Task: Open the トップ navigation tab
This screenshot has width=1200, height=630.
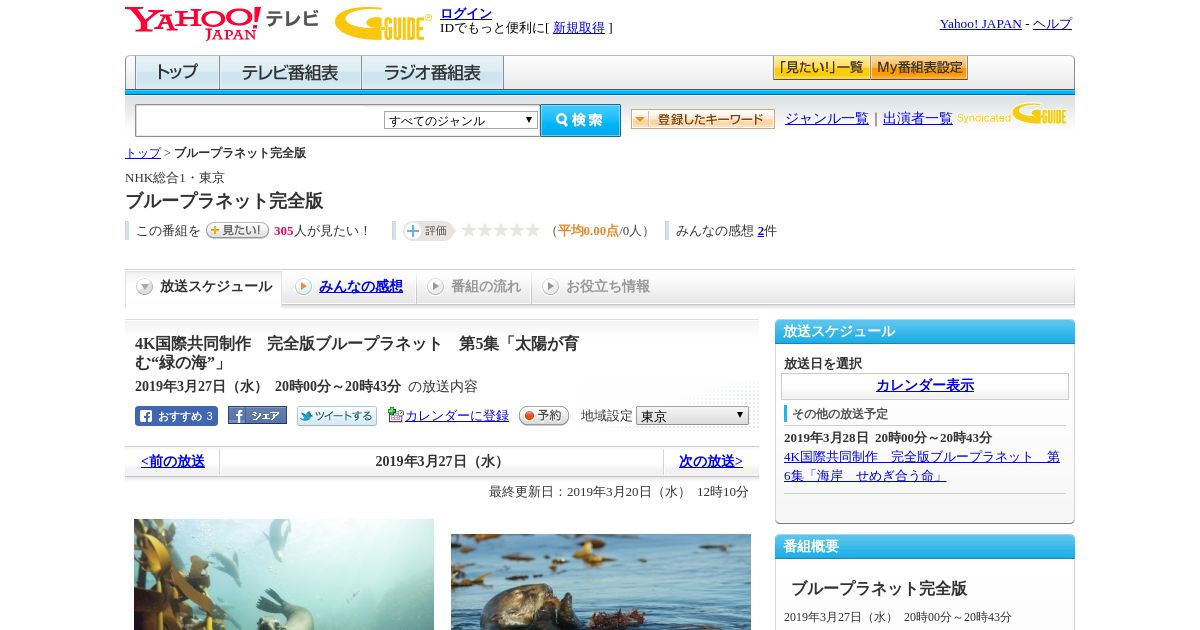Action: pos(177,73)
